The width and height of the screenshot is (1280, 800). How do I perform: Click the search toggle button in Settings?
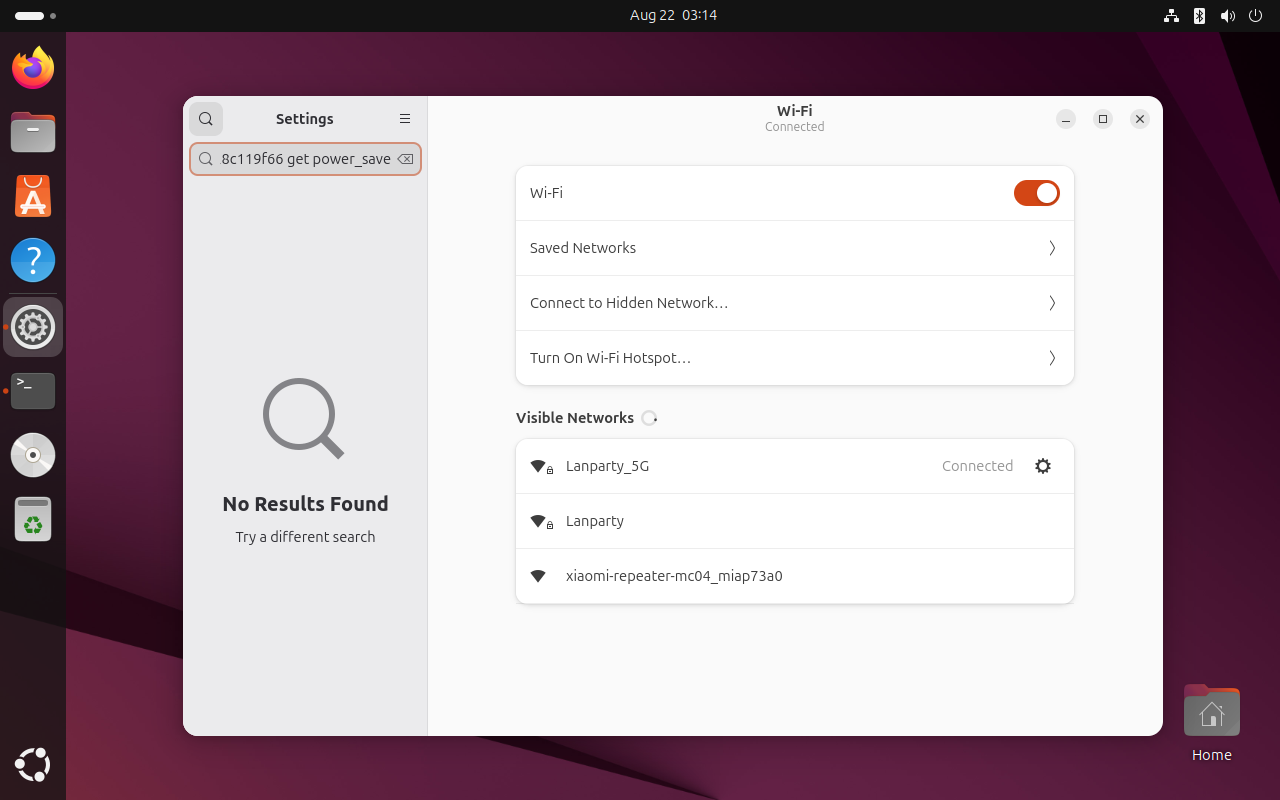coord(205,119)
